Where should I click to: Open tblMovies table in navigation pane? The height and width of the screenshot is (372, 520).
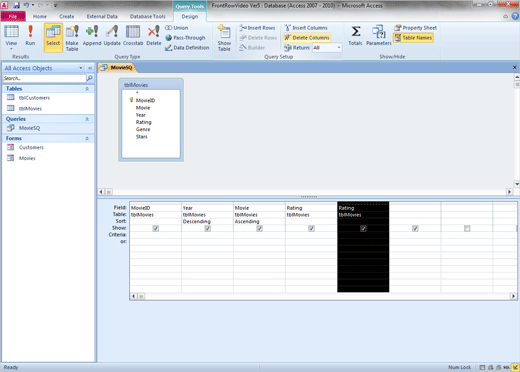tap(30, 108)
